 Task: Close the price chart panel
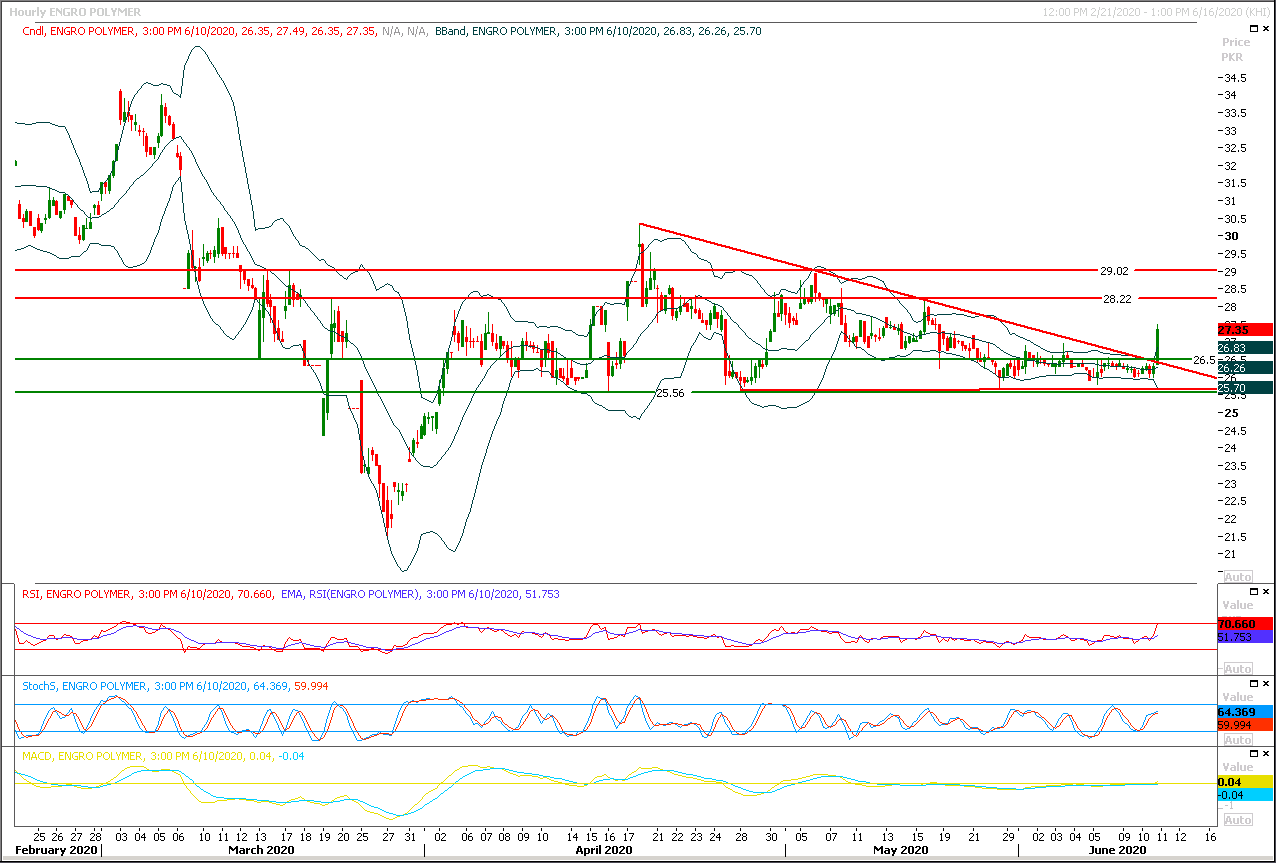(1265, 29)
